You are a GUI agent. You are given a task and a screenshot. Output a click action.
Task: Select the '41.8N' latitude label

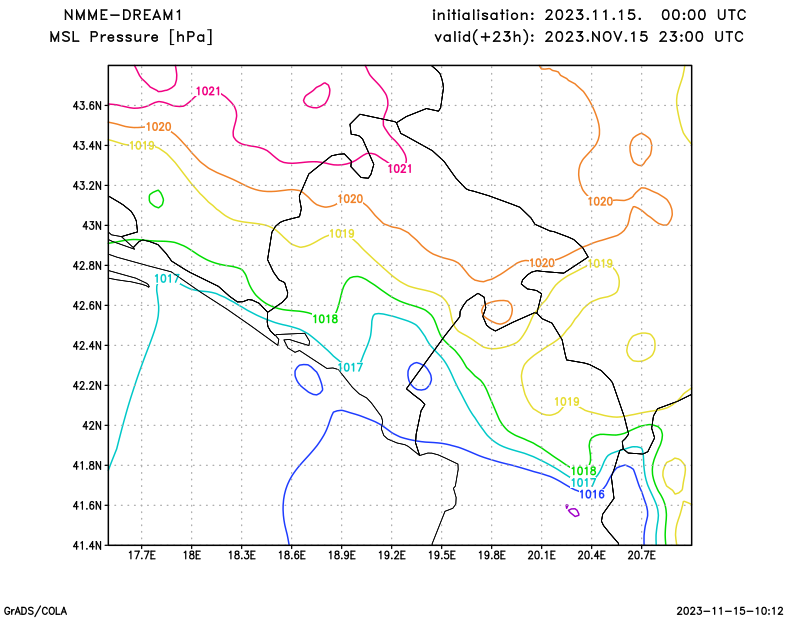coord(87,466)
